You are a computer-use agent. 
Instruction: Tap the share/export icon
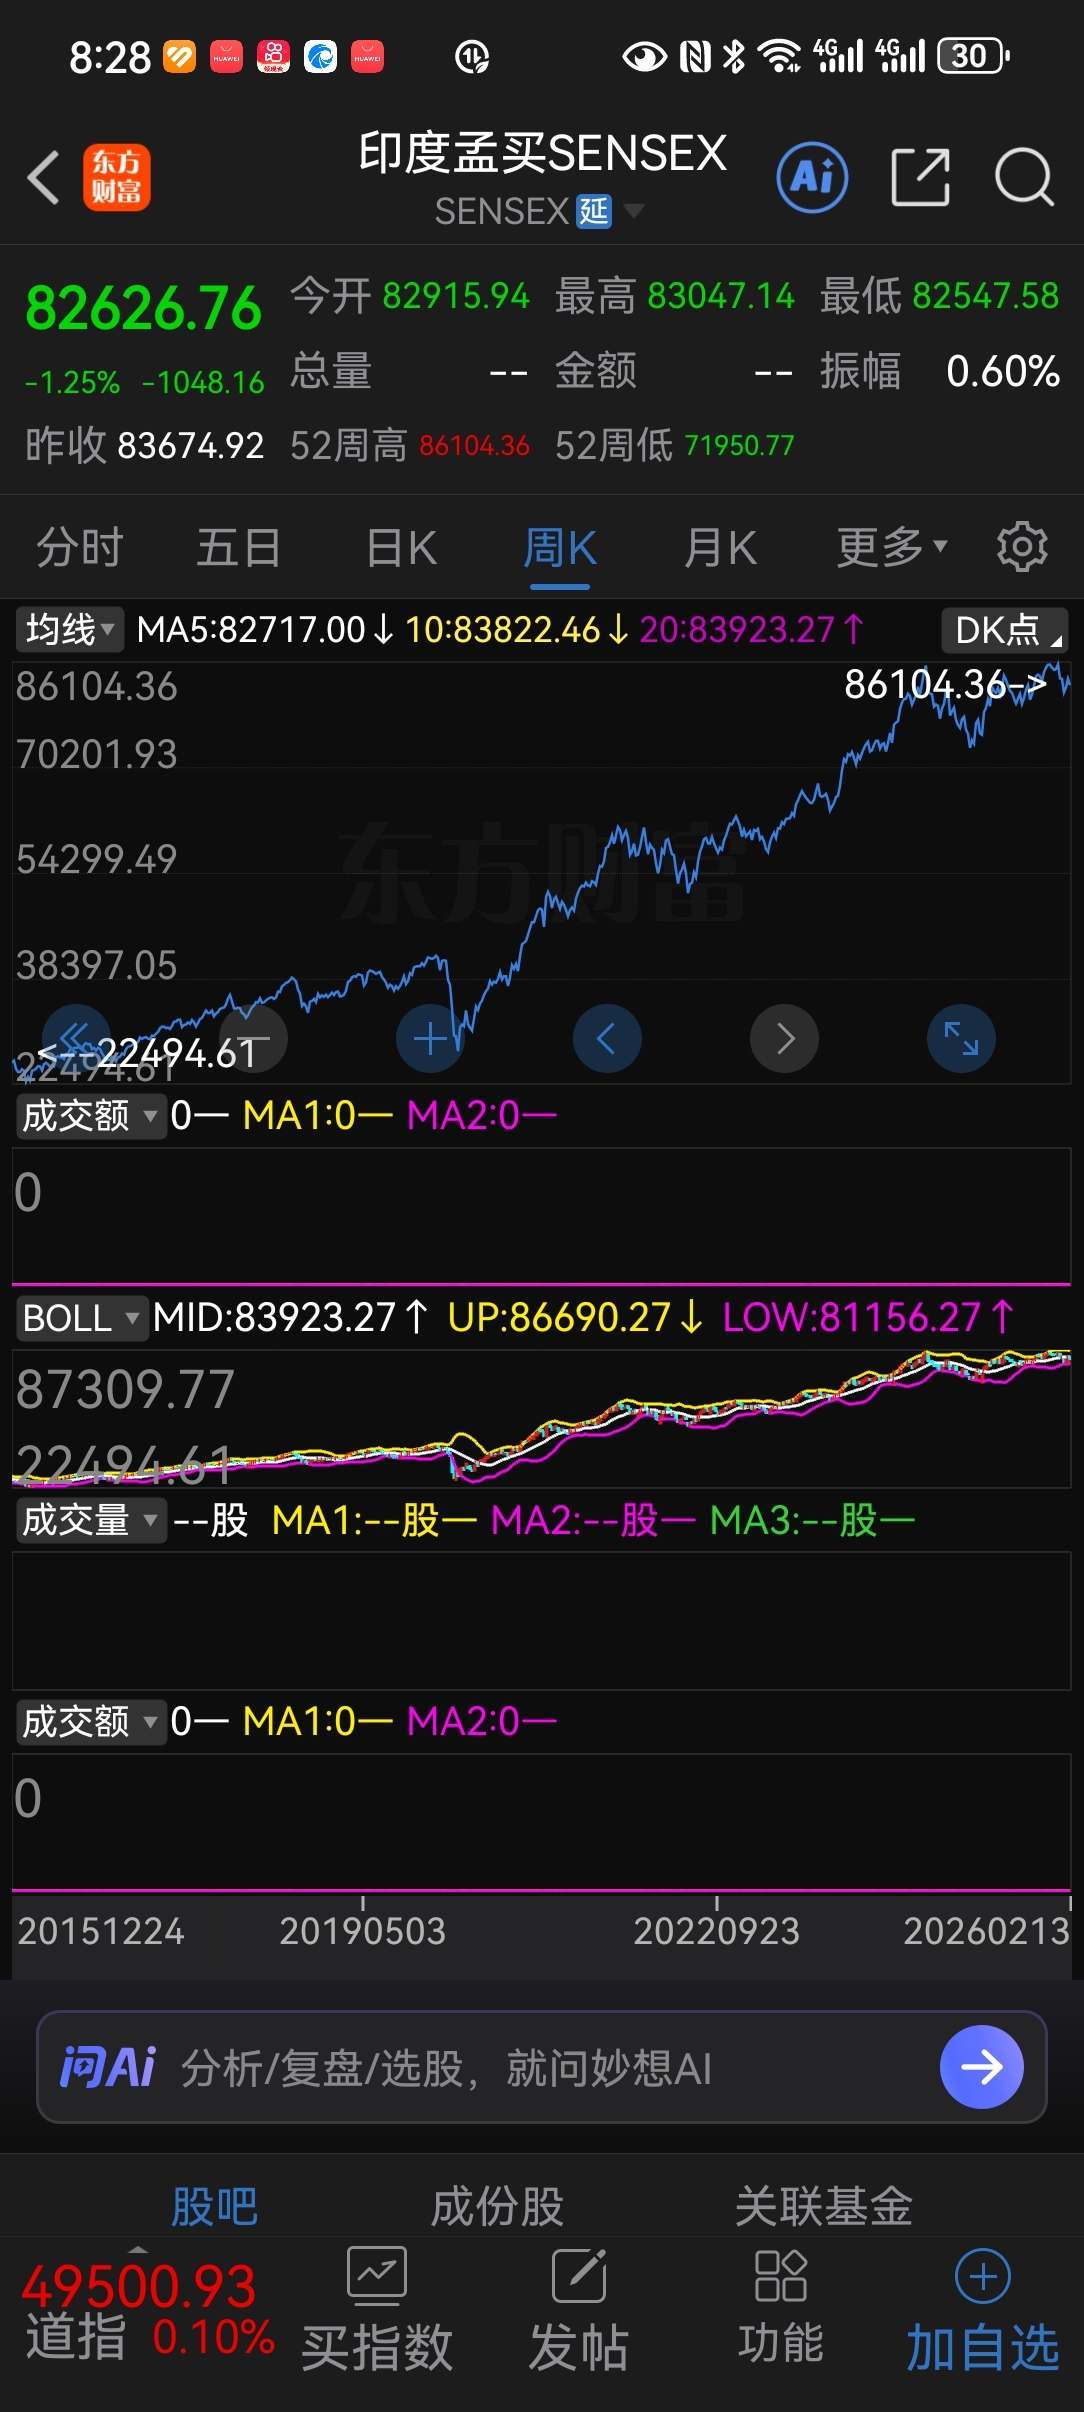click(920, 177)
